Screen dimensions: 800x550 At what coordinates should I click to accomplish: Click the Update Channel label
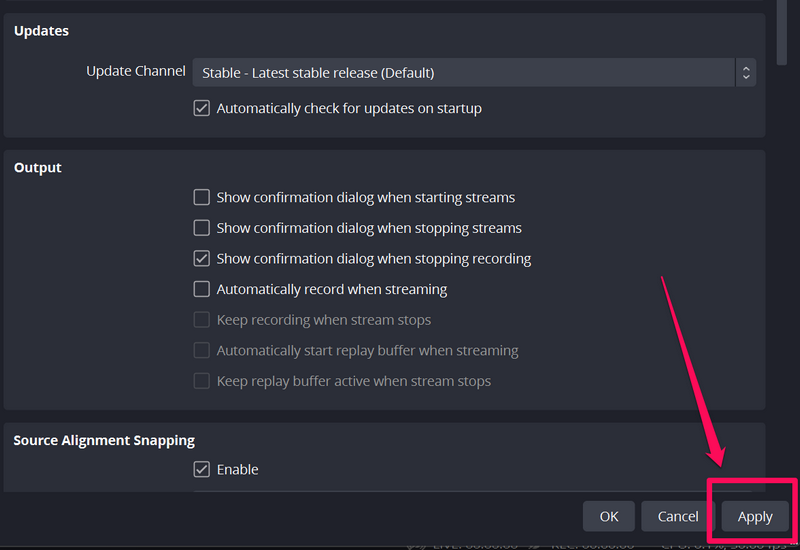(x=135, y=71)
